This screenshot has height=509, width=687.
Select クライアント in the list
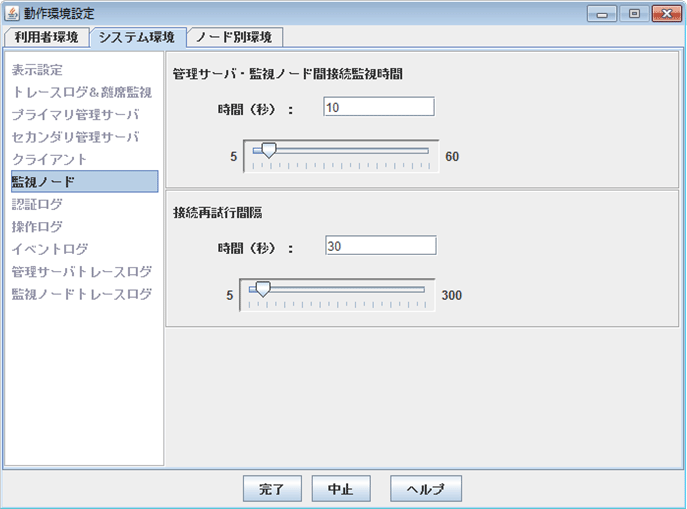pos(50,159)
